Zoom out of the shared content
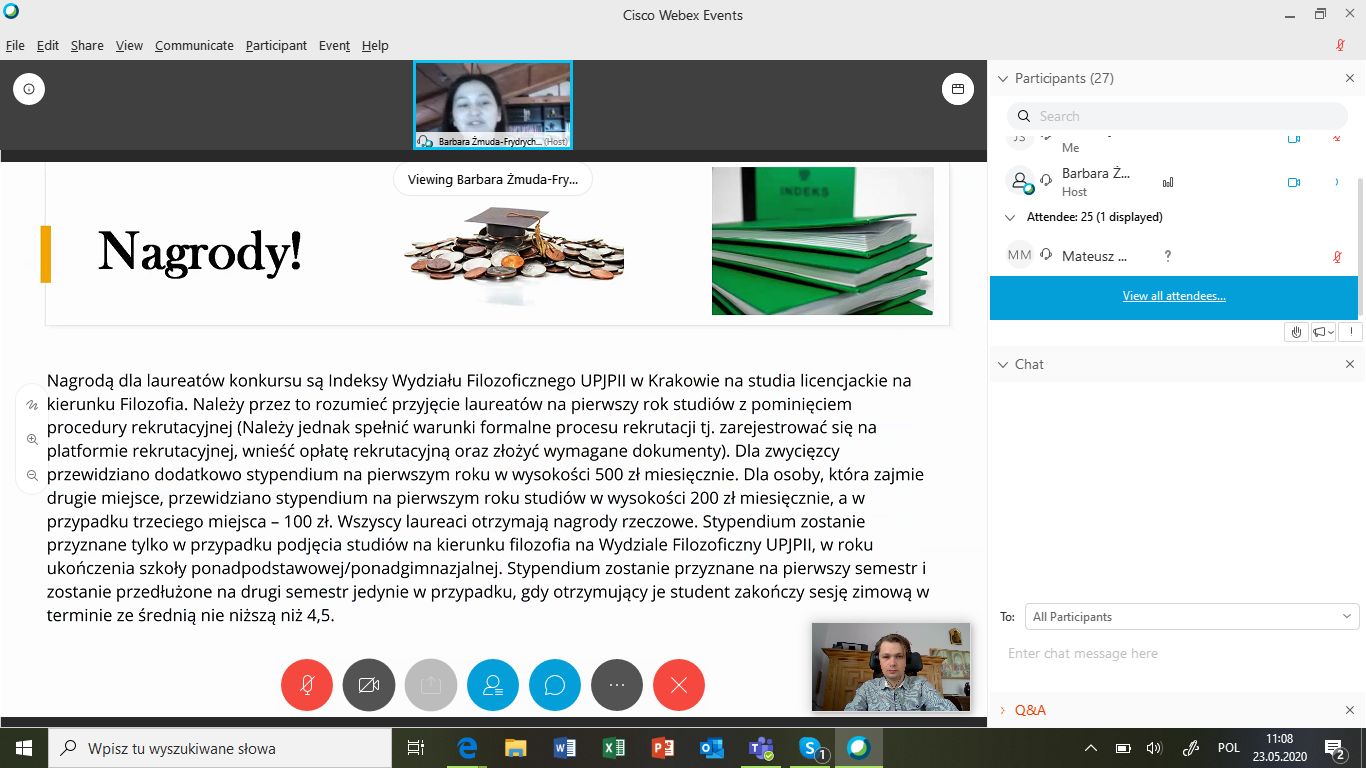This screenshot has height=768, width=1366. 32,475
